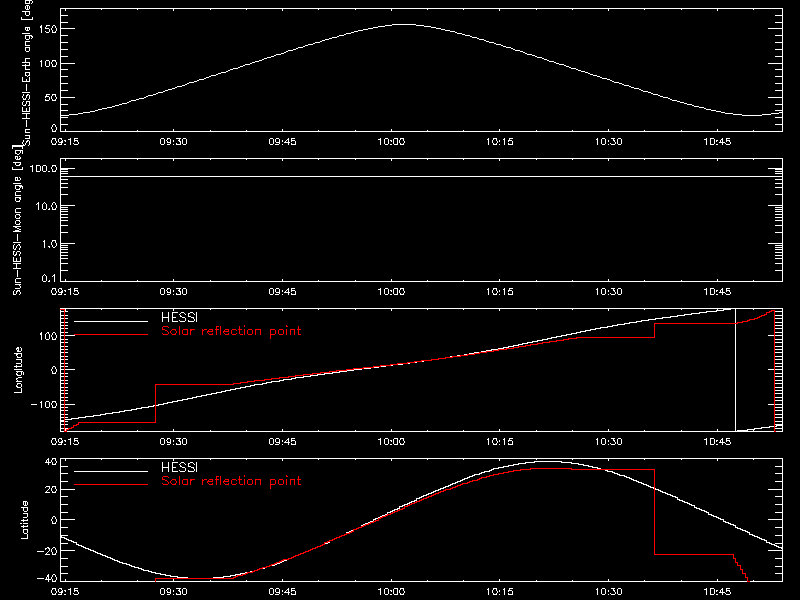Click 10:00 time label under Longitude plot

(391, 442)
